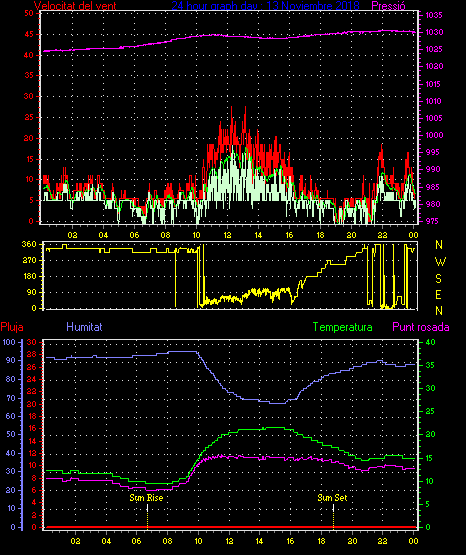Click the '1025' pressure axis value
This screenshot has height=555, width=466.
[434, 49]
